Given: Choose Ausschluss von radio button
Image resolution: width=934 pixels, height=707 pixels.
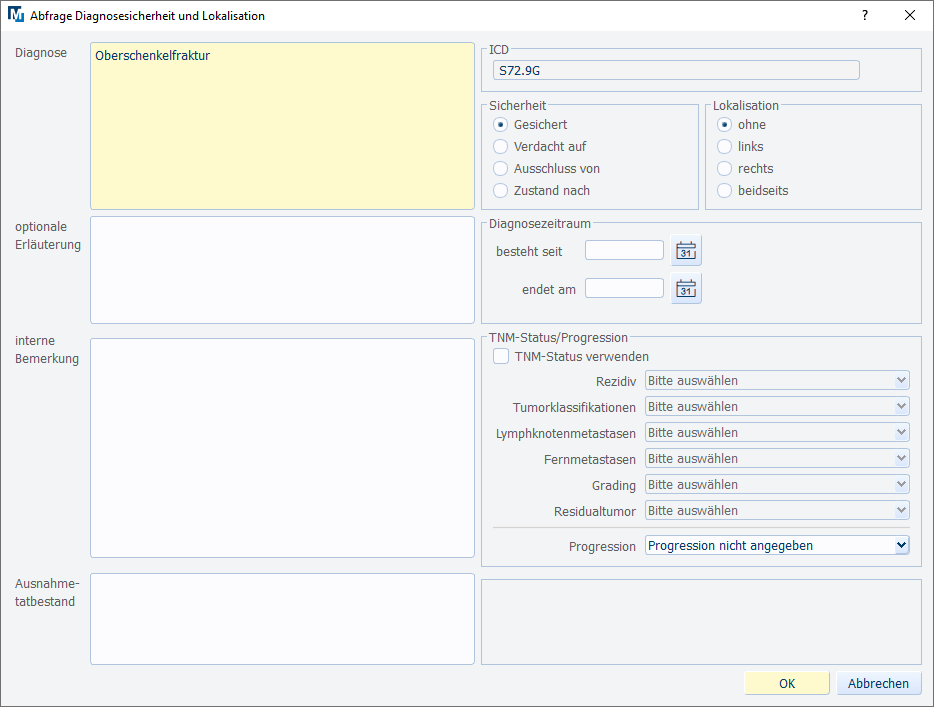Looking at the screenshot, I should pyautogui.click(x=500, y=169).
